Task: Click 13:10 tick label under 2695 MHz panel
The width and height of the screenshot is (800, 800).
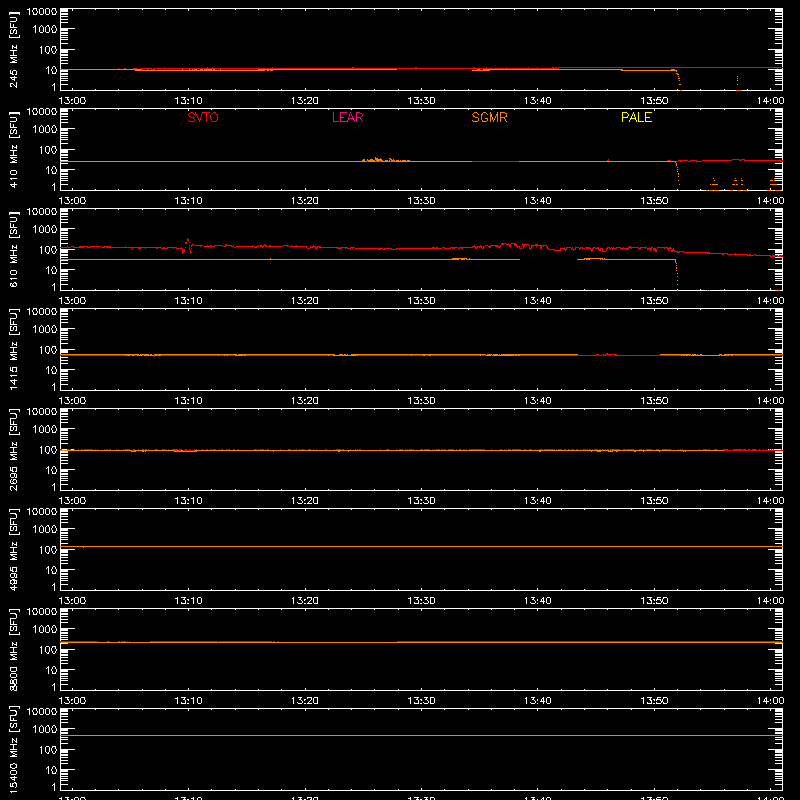Action: tap(188, 501)
